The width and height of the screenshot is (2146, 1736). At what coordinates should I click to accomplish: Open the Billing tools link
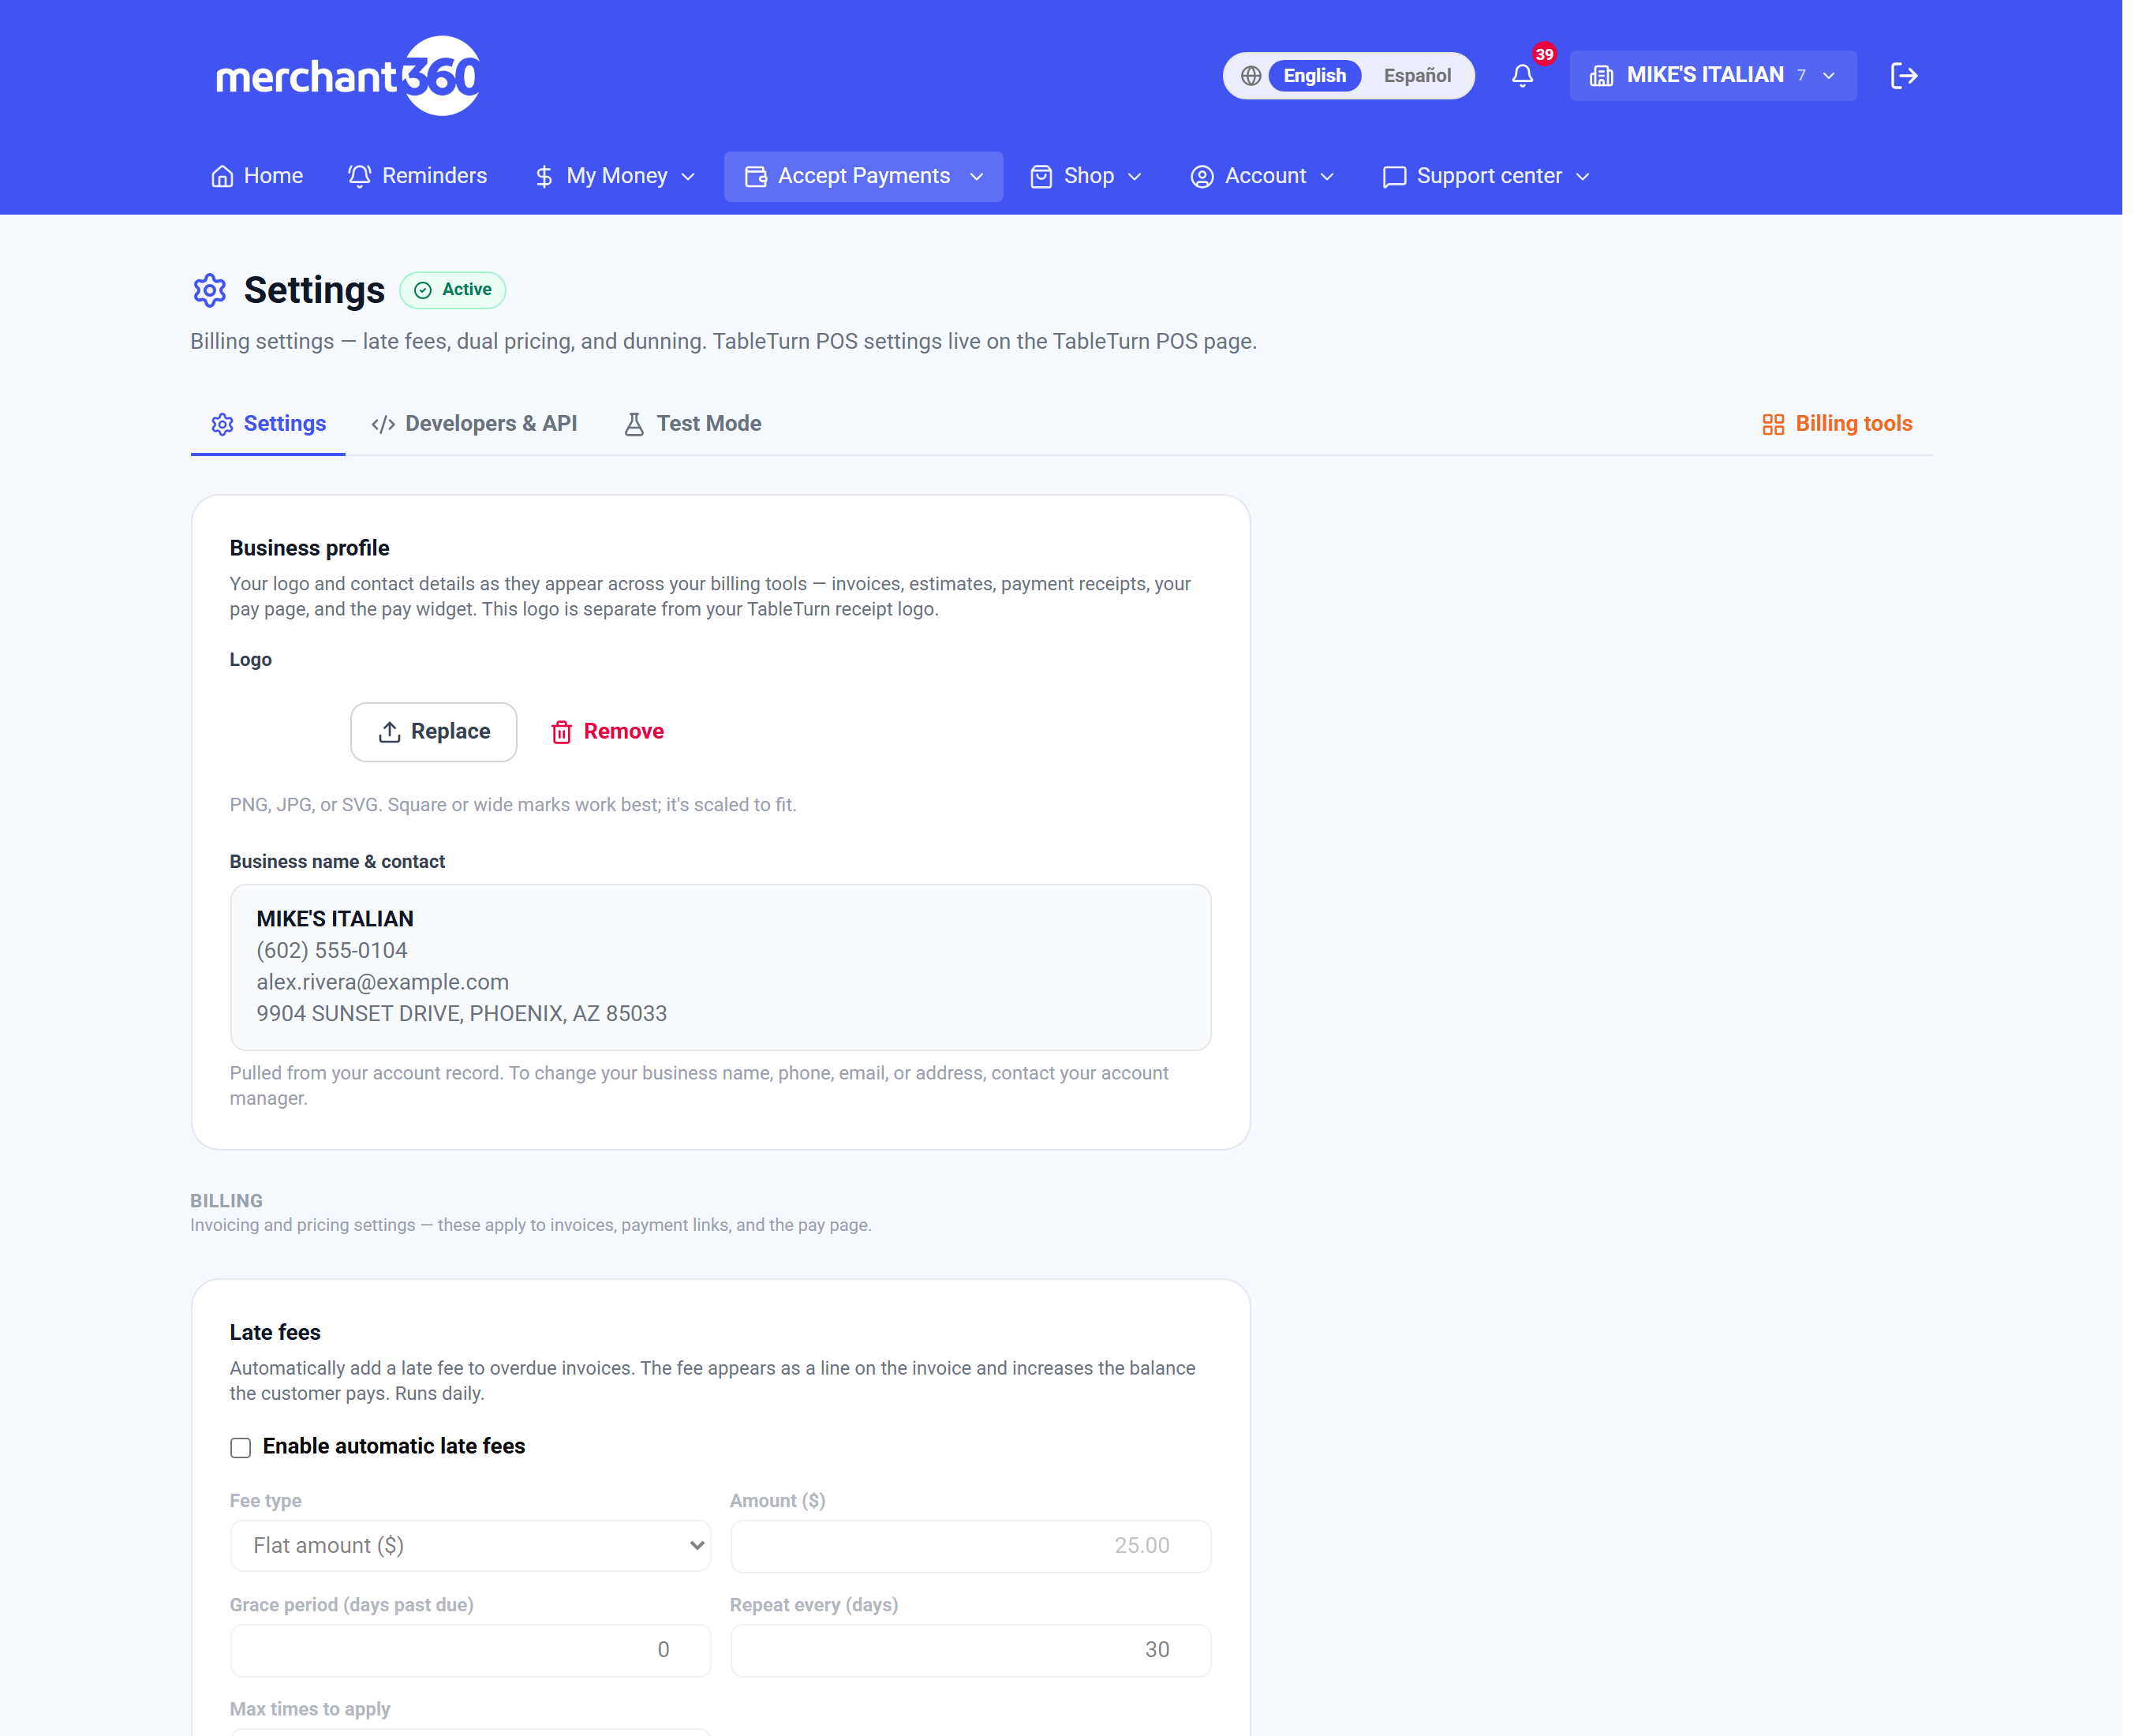pos(1837,425)
